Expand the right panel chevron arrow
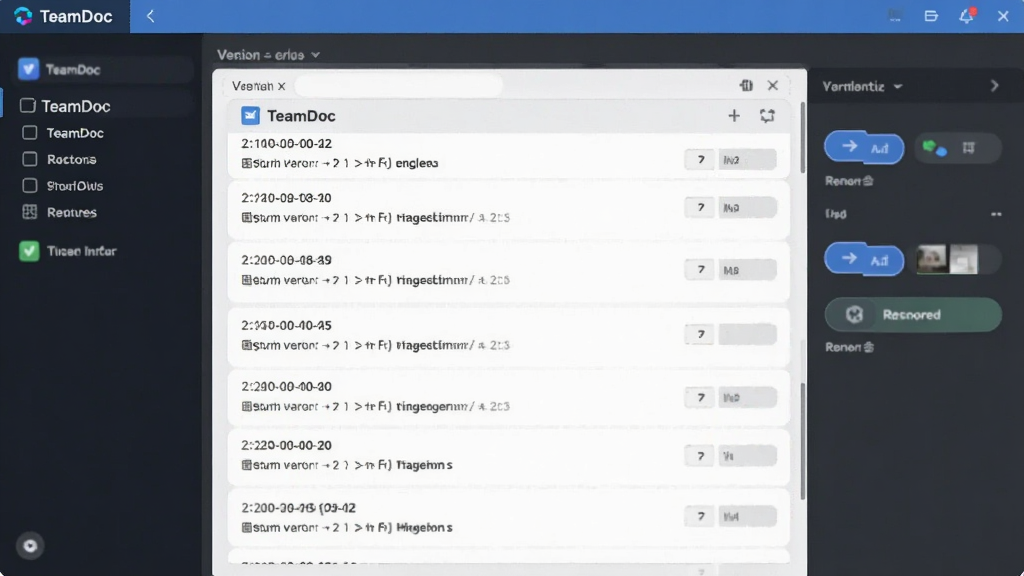1024x576 pixels. pyautogui.click(x=995, y=86)
